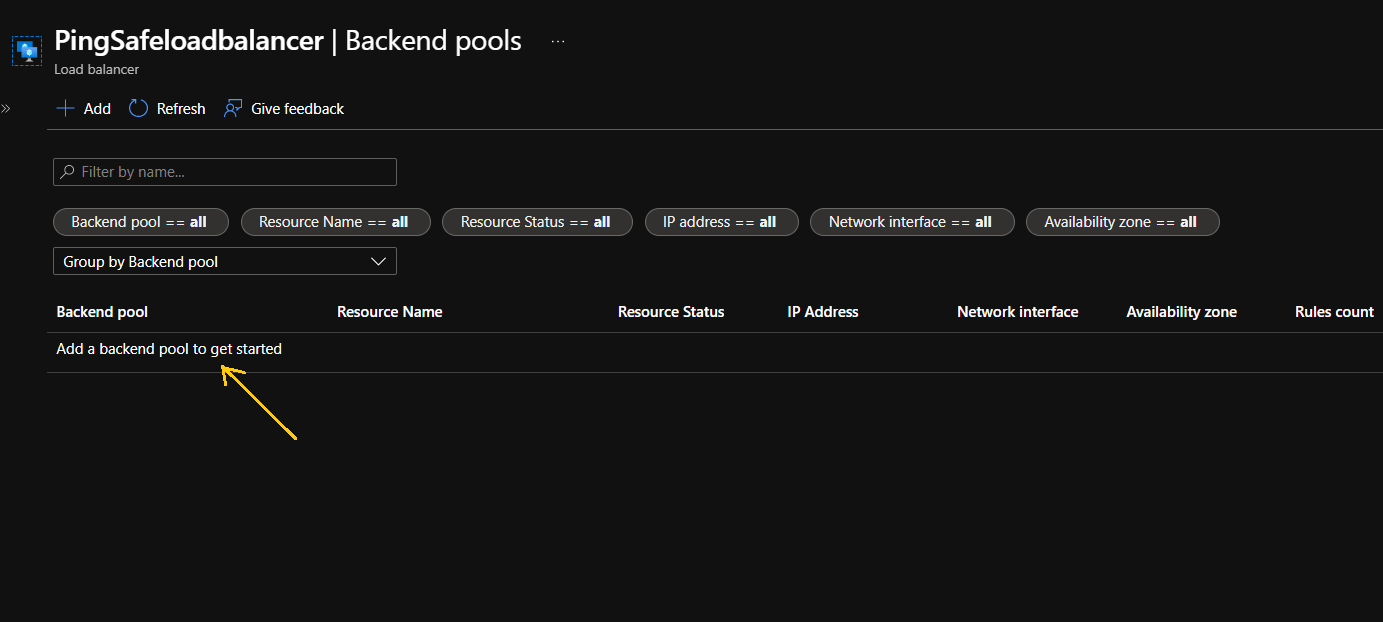The height and width of the screenshot is (622, 1383).
Task: Click the Give feedback person icon
Action: (x=233, y=108)
